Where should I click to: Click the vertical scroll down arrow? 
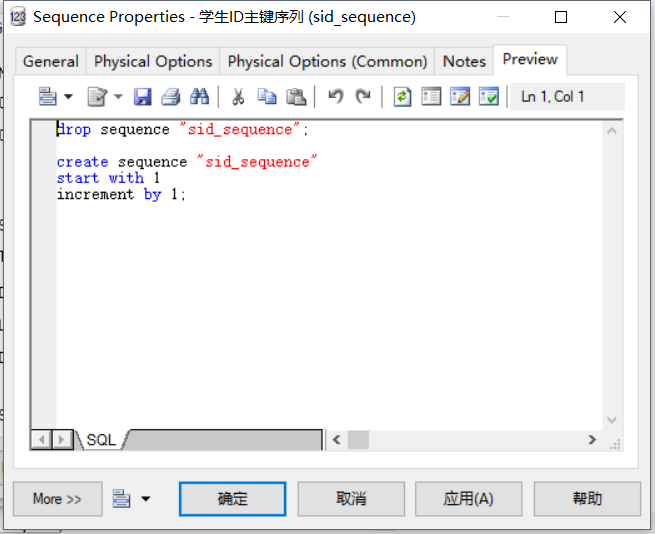[x=612, y=420]
